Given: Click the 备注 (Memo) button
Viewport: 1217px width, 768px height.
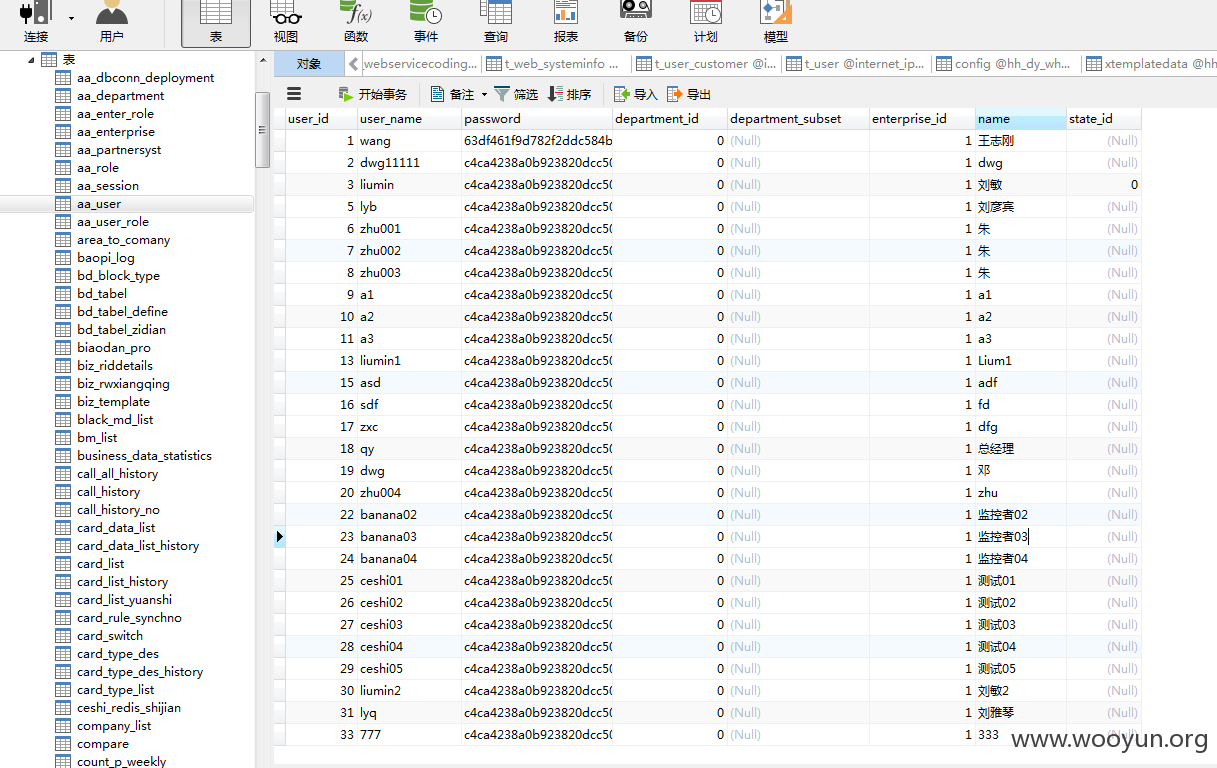Looking at the screenshot, I should pyautogui.click(x=453, y=94).
